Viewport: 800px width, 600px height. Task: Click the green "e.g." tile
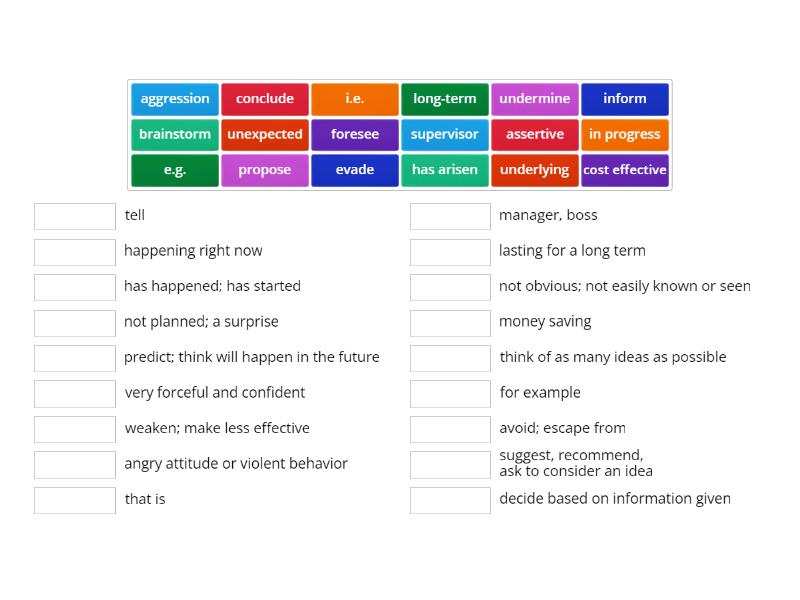174,169
